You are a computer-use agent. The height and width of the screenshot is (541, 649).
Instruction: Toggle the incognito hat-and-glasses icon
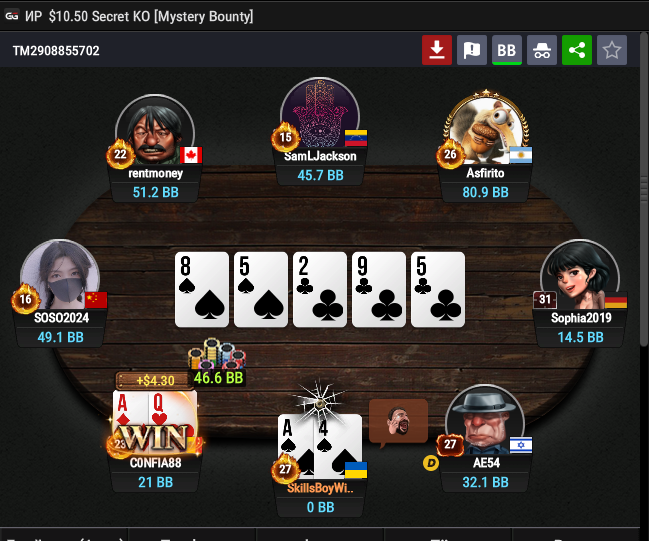click(542, 50)
